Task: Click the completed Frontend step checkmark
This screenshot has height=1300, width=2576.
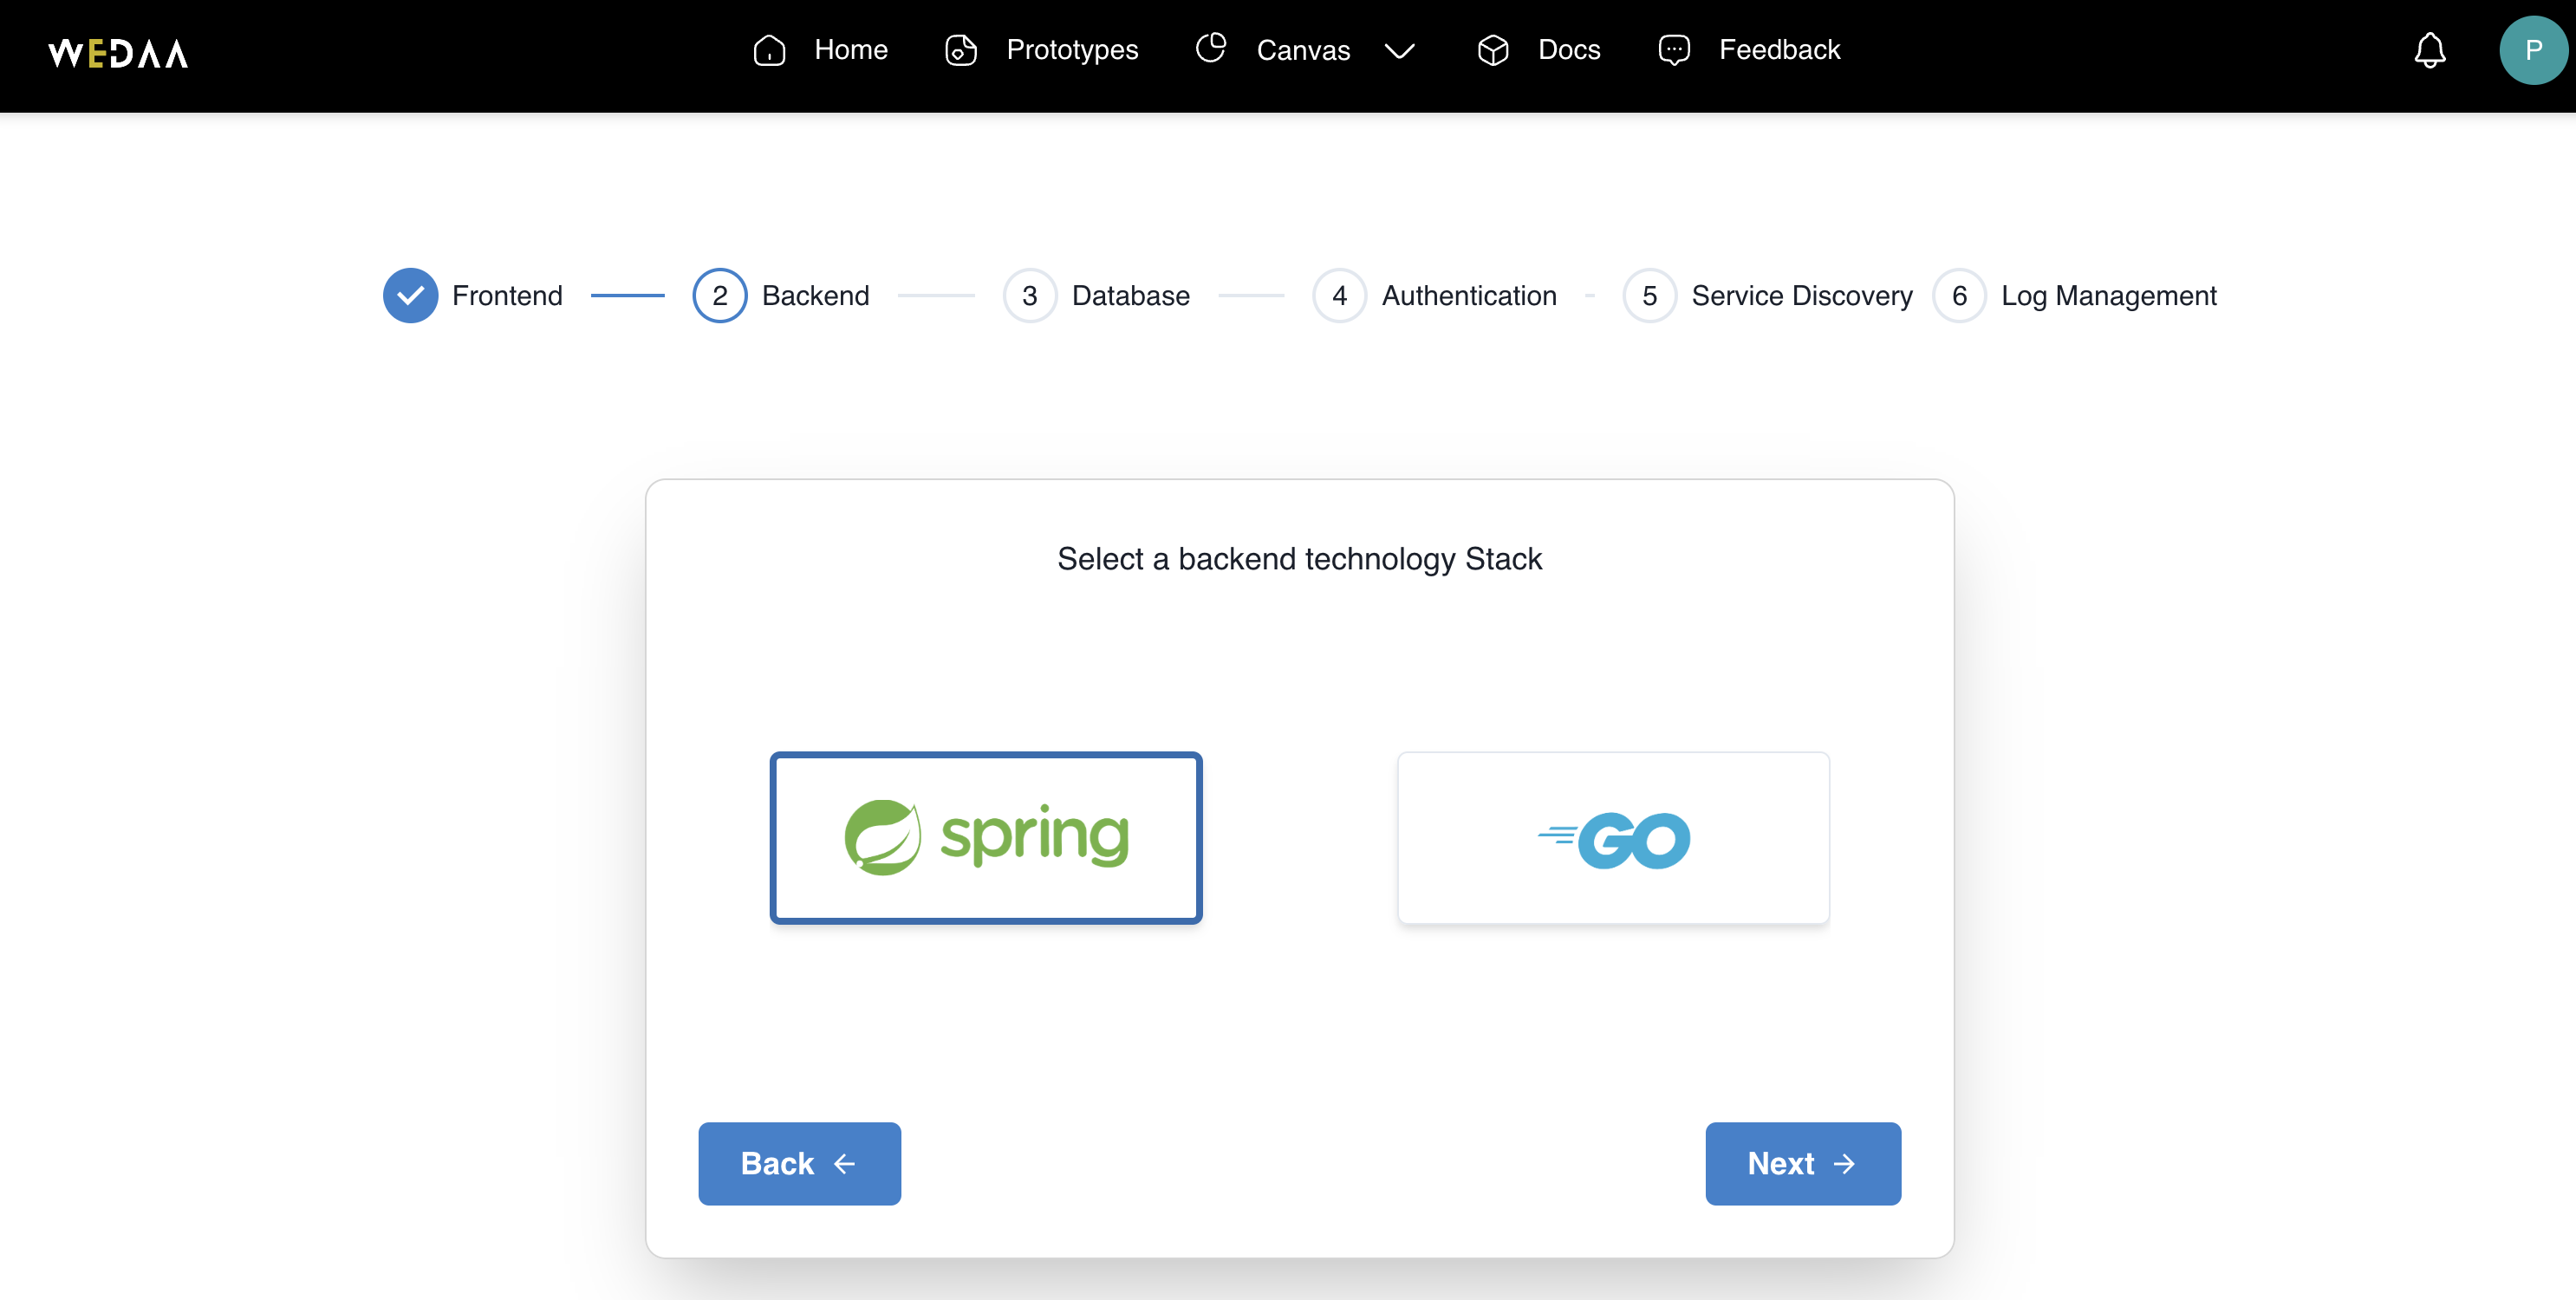Action: tap(410, 295)
